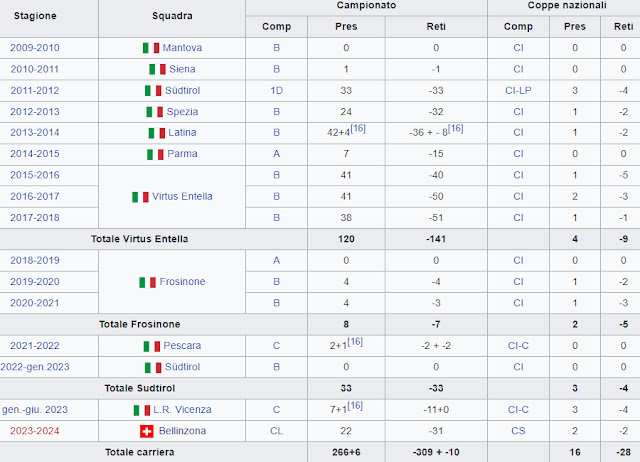Open the 1D league link for Südtirol
The width and height of the screenshot is (640, 462).
(x=277, y=91)
